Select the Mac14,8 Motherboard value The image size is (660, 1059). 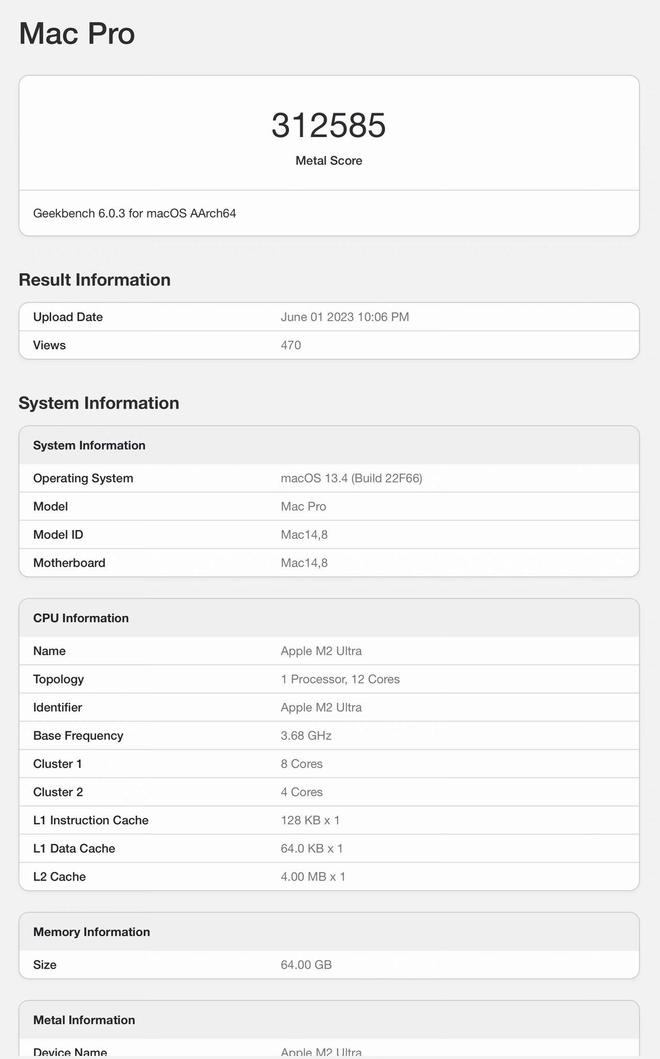click(304, 563)
